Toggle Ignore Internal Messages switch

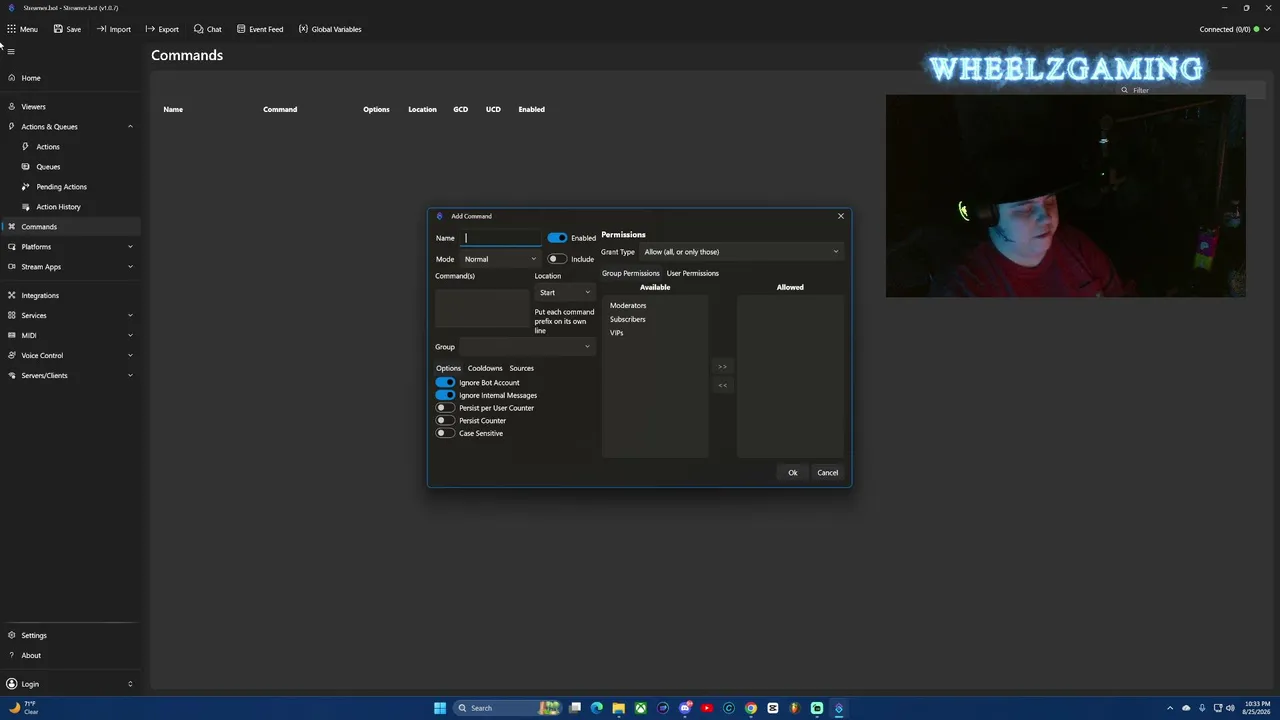(445, 395)
